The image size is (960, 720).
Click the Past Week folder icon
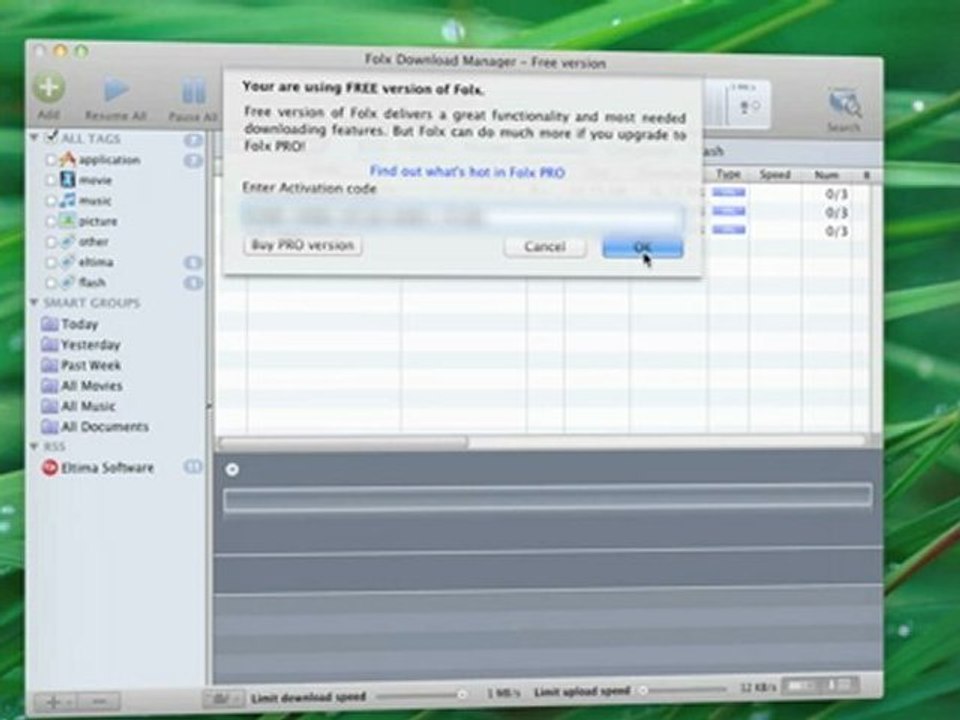[50, 365]
